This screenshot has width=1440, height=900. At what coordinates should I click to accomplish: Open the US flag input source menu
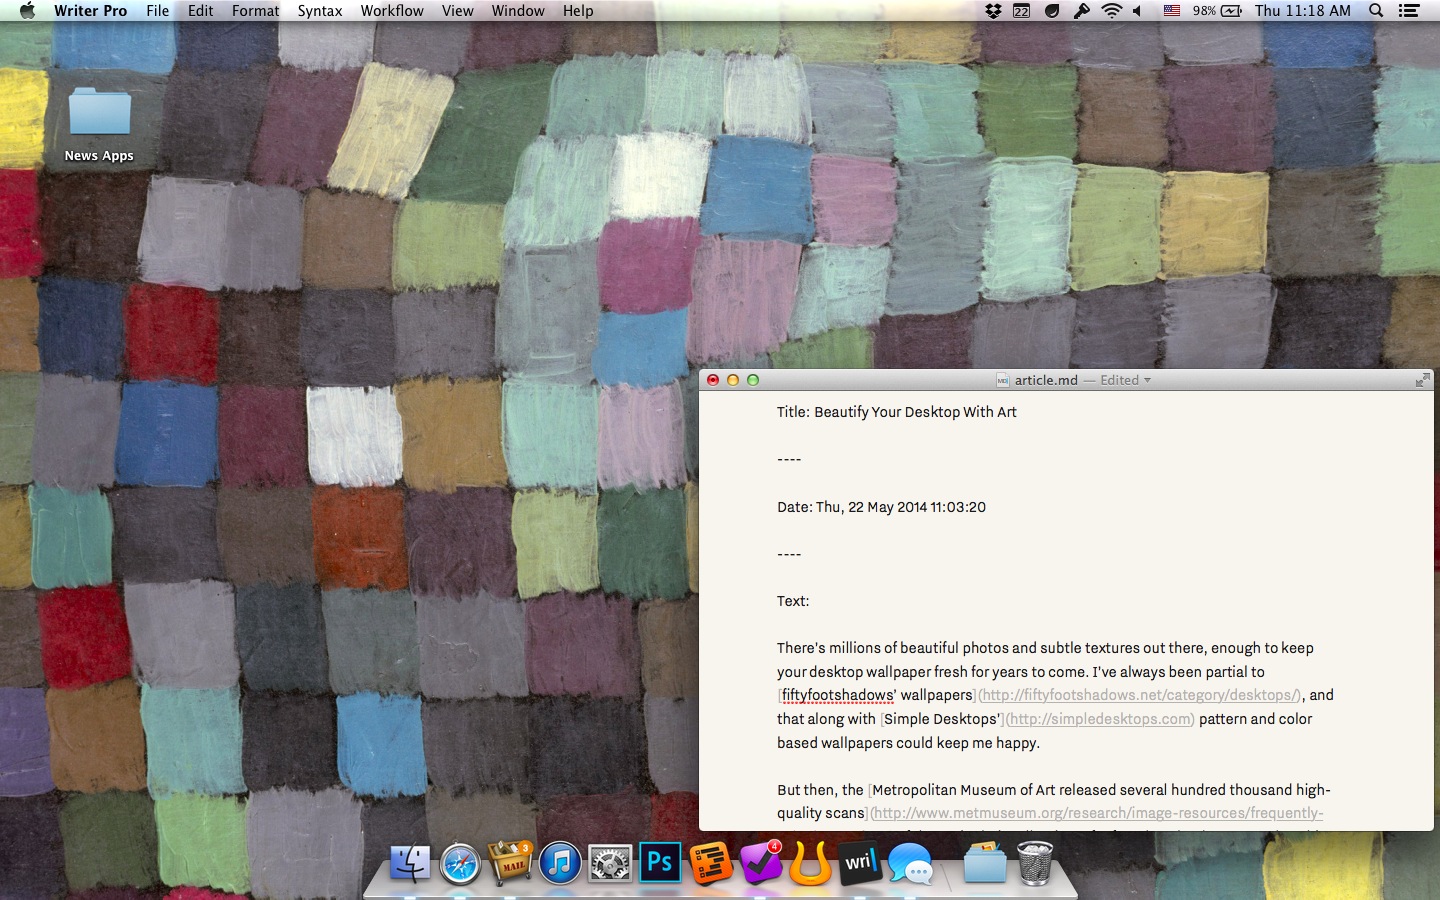coord(1172,11)
